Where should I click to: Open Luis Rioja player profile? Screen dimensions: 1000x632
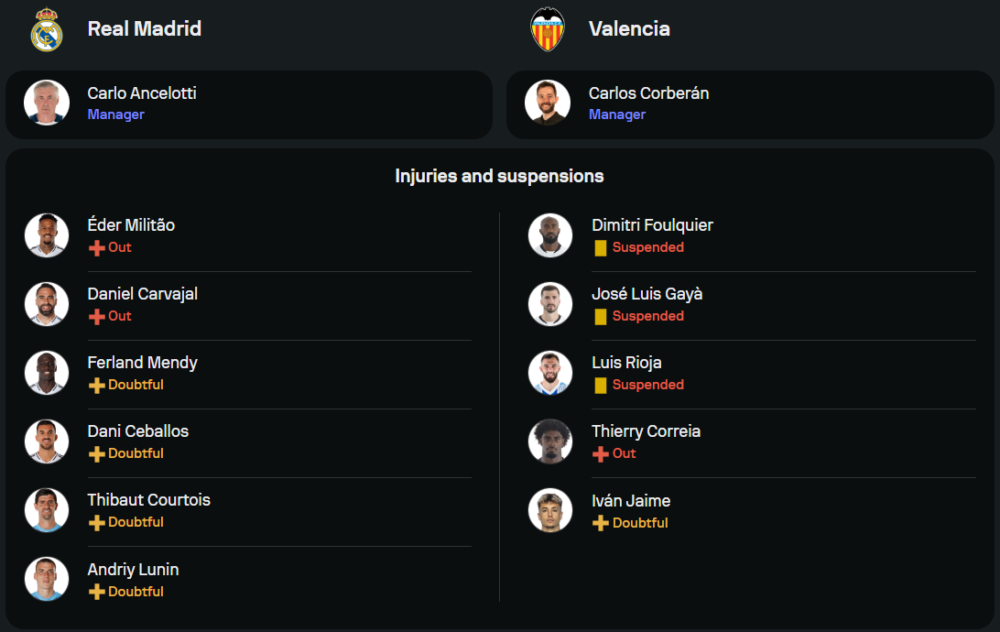coord(626,362)
